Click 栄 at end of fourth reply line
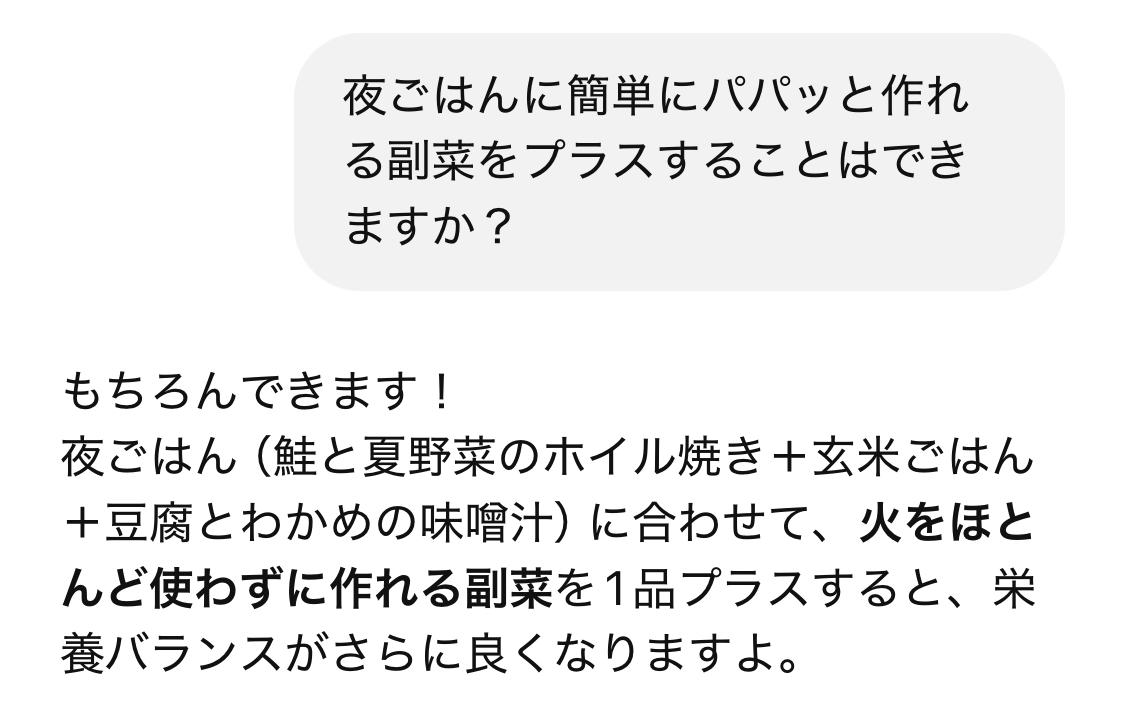 tap(1015, 589)
